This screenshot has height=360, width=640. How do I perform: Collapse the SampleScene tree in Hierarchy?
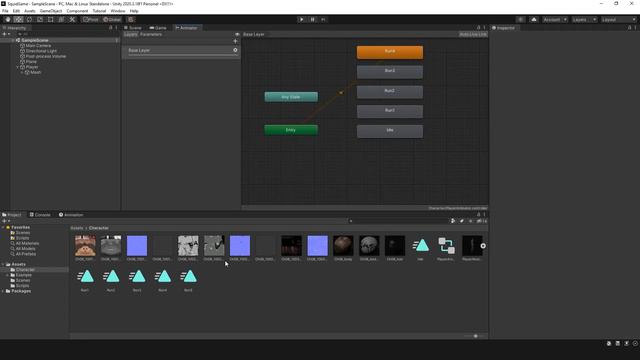pyautogui.click(x=13, y=40)
